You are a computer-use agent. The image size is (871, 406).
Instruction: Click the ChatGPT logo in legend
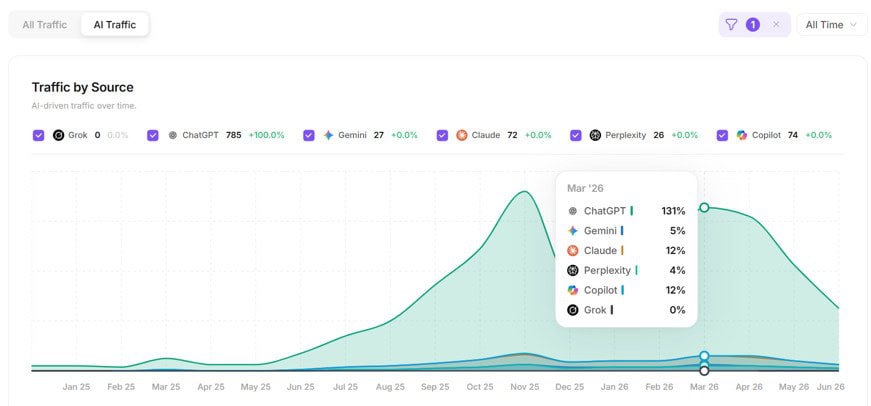coord(173,135)
